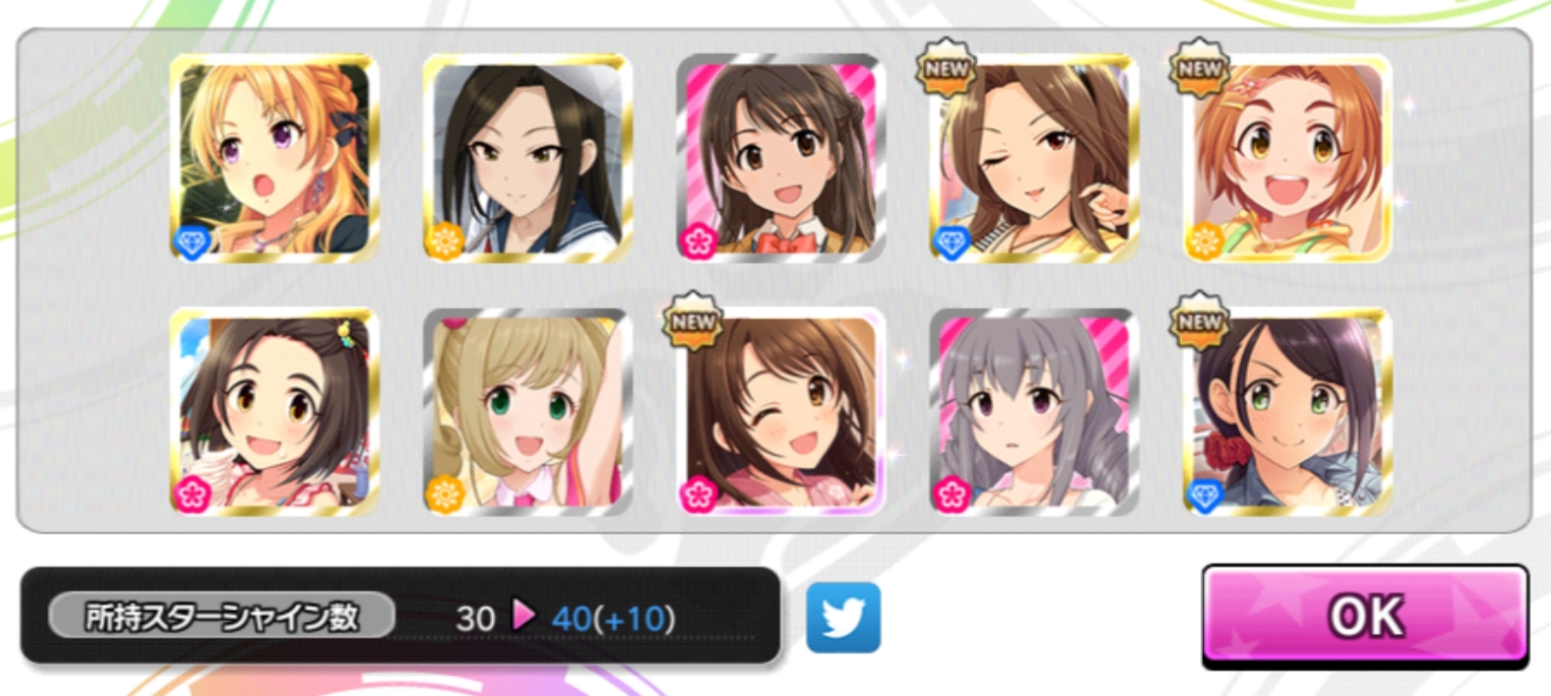Open the black bob-haired idol with hair clip

coord(274,411)
